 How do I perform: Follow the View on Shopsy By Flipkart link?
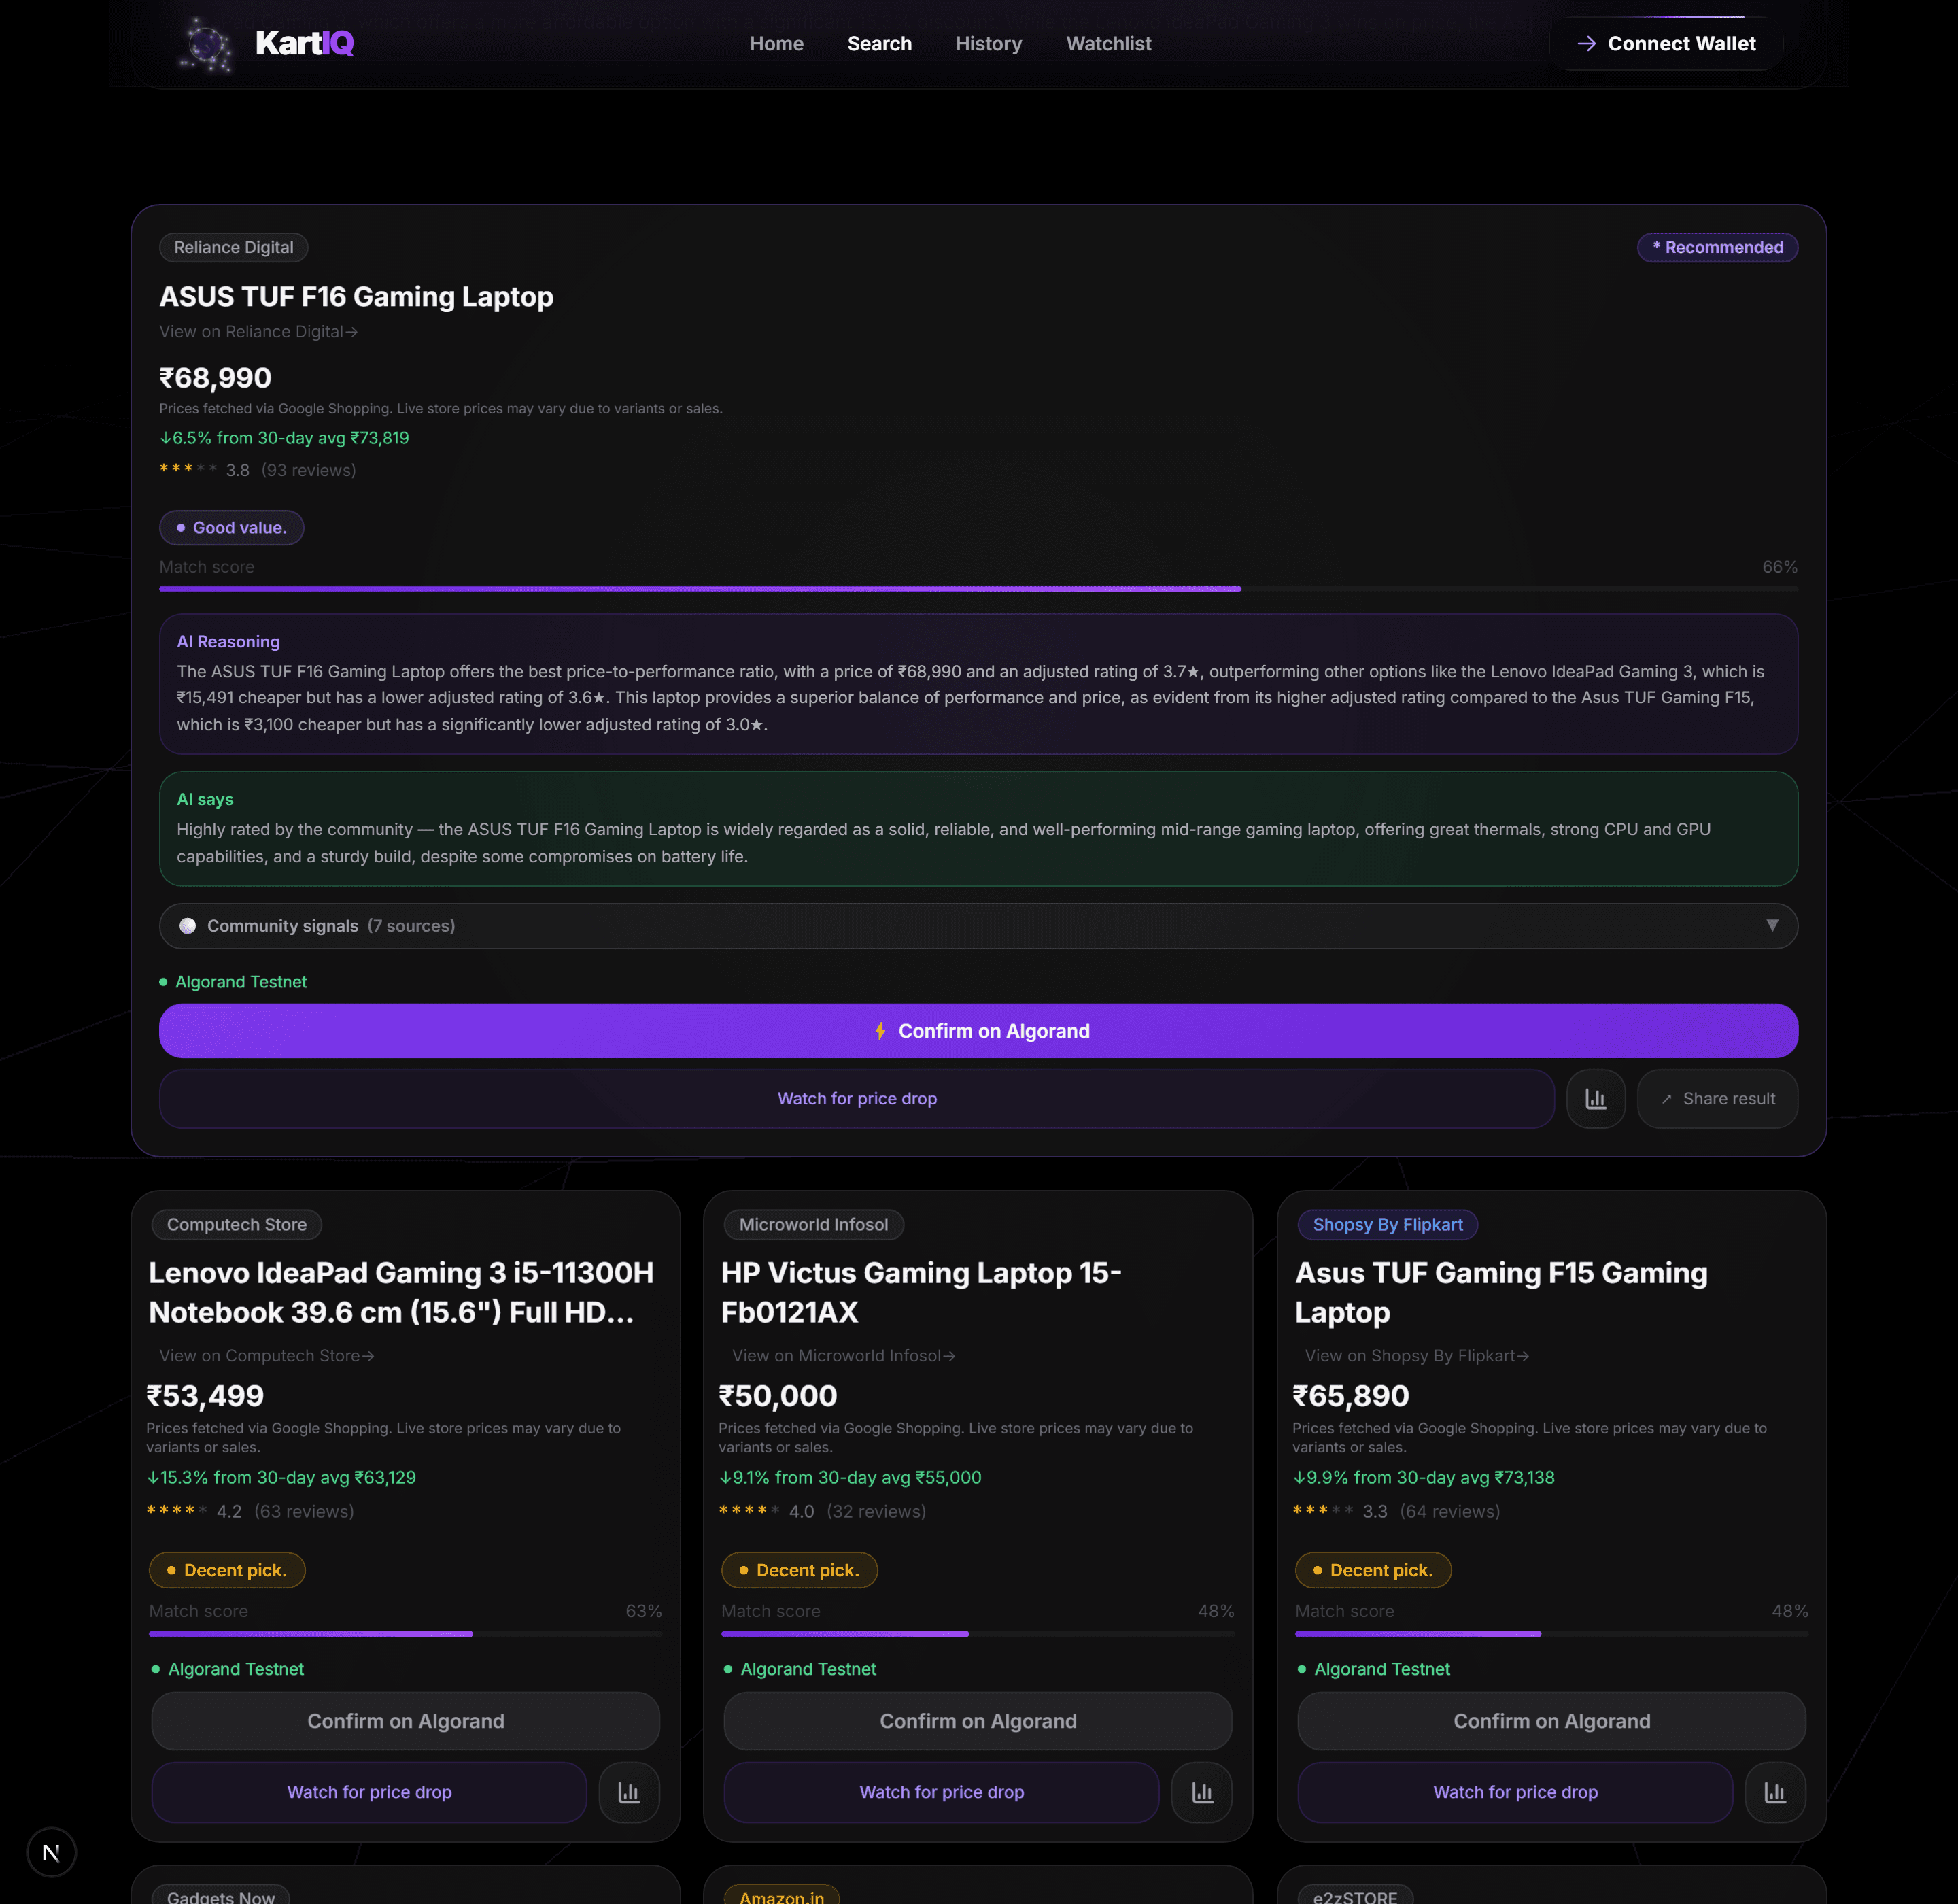[x=1416, y=1356]
